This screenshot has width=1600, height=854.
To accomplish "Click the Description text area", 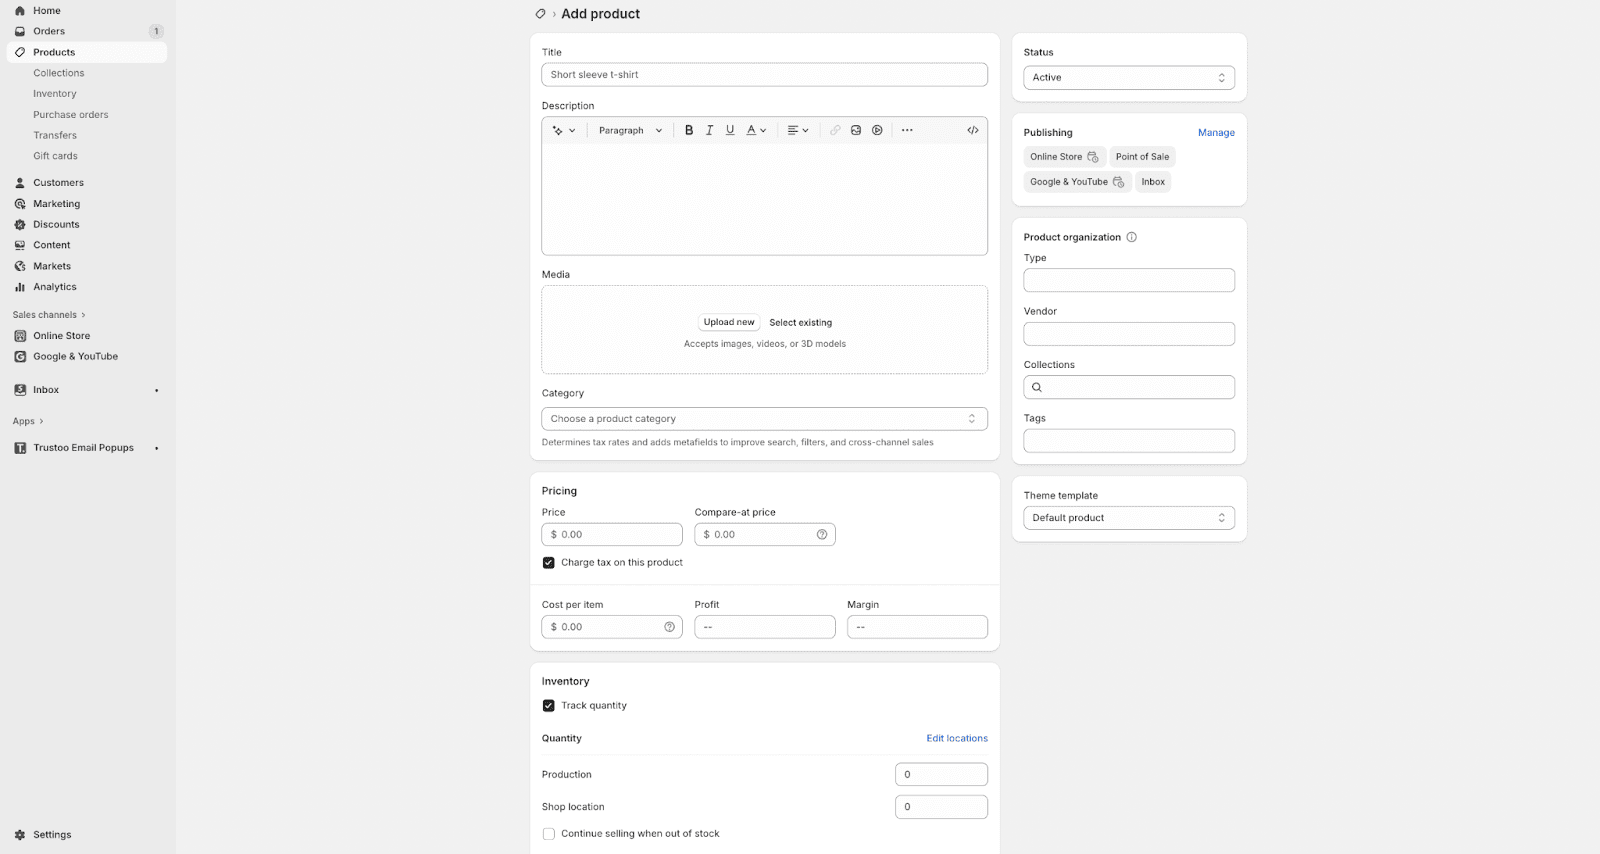I will pos(765,199).
